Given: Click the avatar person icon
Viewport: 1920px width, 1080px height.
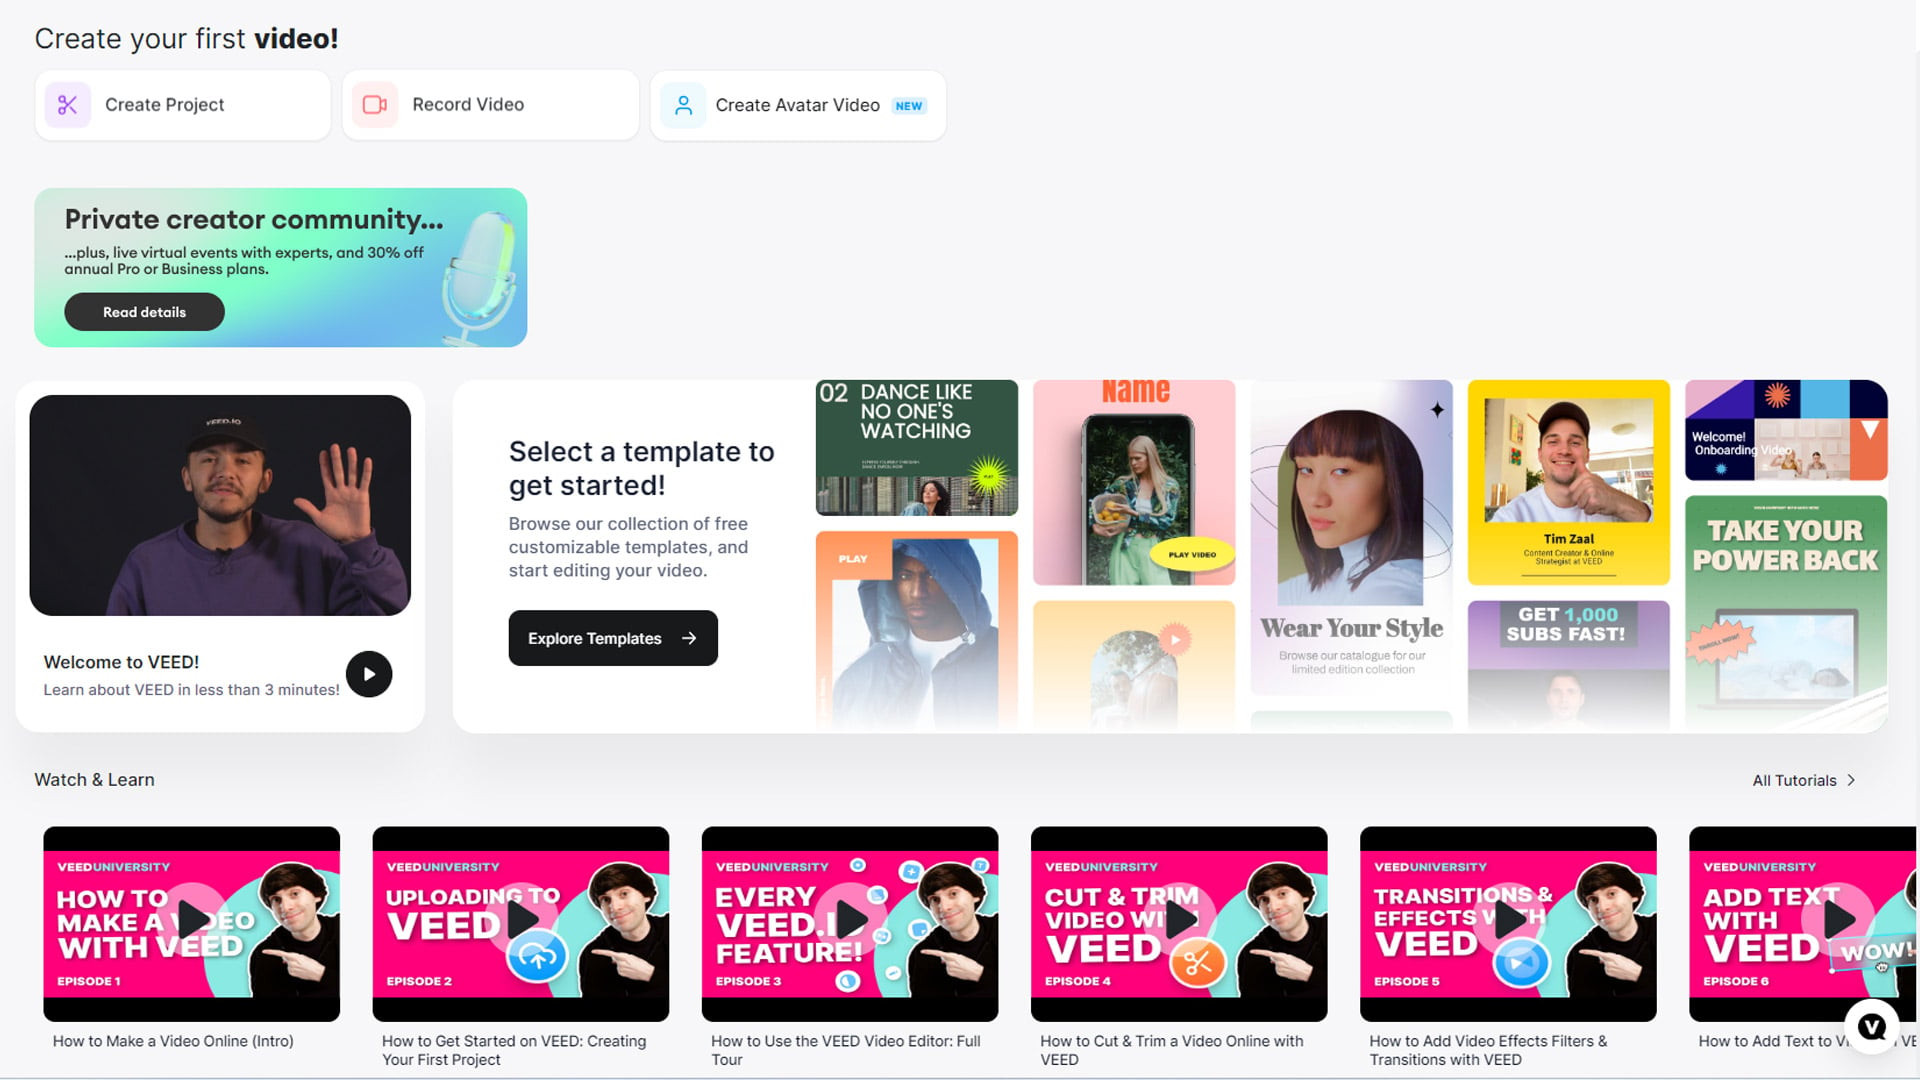Looking at the screenshot, I should [683, 105].
